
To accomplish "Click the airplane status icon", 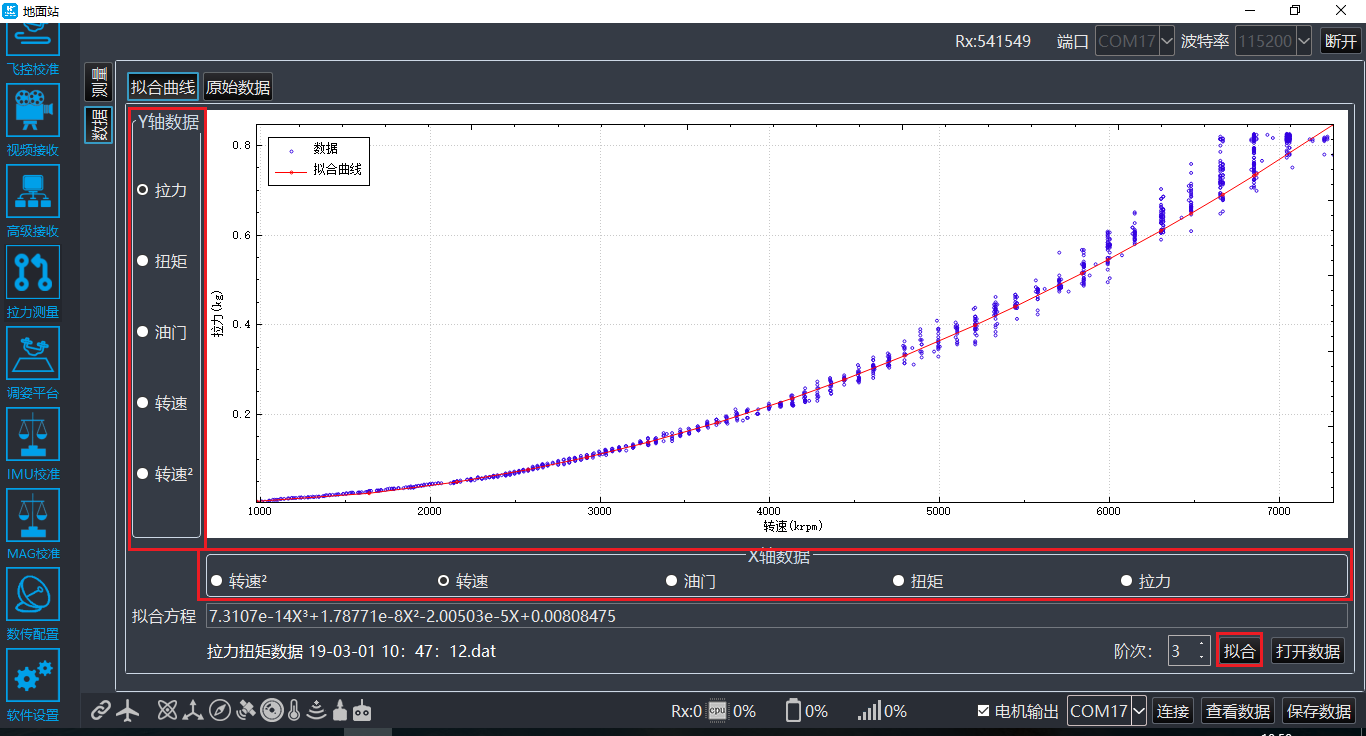I will tap(128, 711).
